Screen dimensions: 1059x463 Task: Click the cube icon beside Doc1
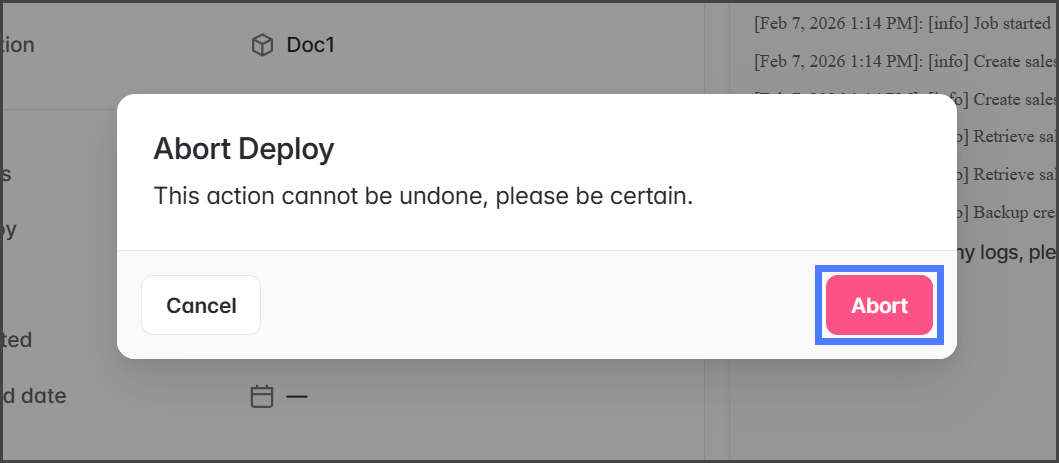pyautogui.click(x=262, y=45)
